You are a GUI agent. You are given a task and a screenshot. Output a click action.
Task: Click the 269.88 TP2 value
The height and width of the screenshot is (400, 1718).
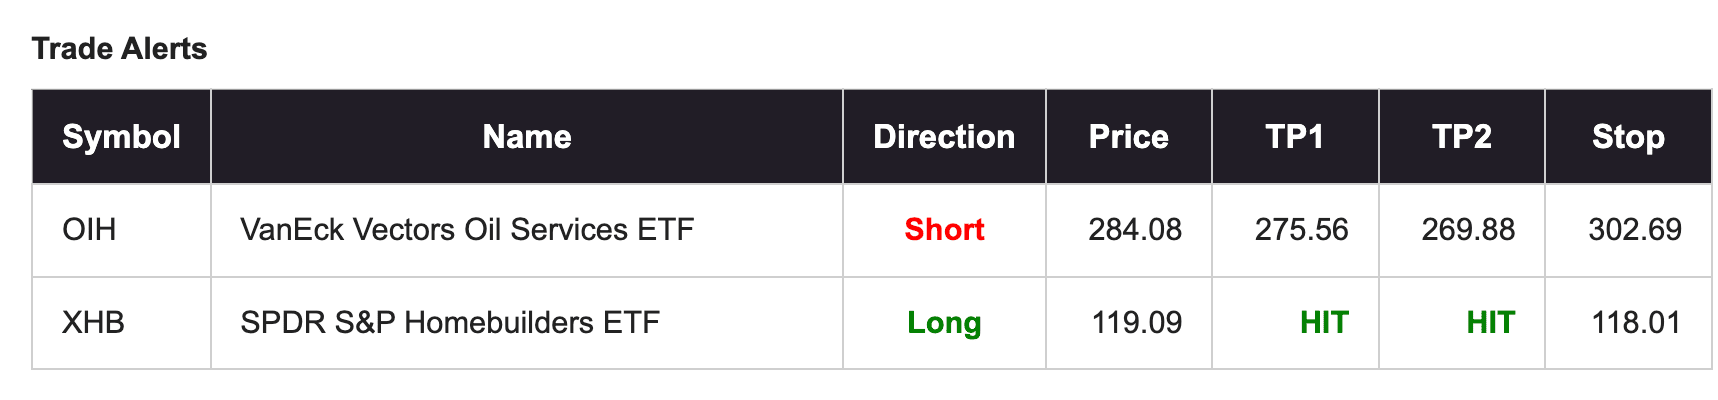[1468, 230]
